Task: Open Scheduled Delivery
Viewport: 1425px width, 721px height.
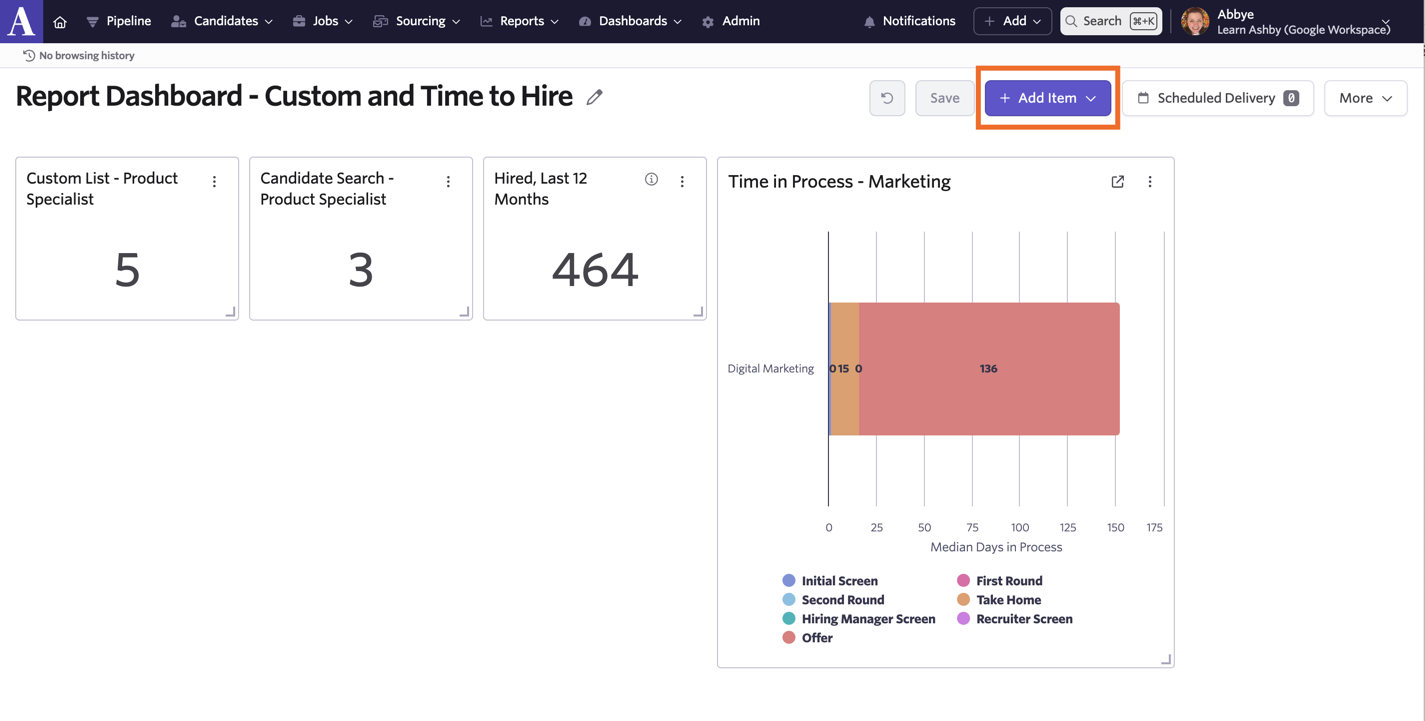Action: pos(1218,98)
